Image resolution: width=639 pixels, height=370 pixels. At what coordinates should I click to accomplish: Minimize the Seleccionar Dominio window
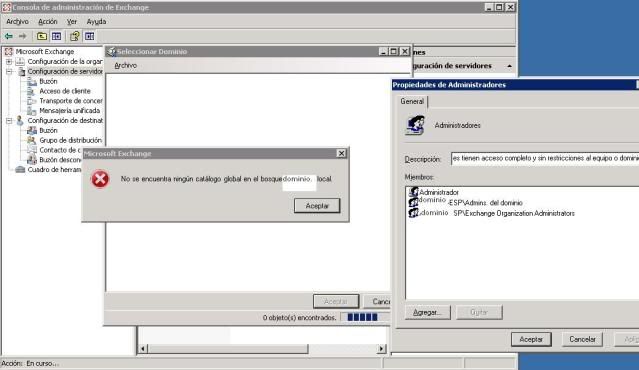tap(383, 51)
